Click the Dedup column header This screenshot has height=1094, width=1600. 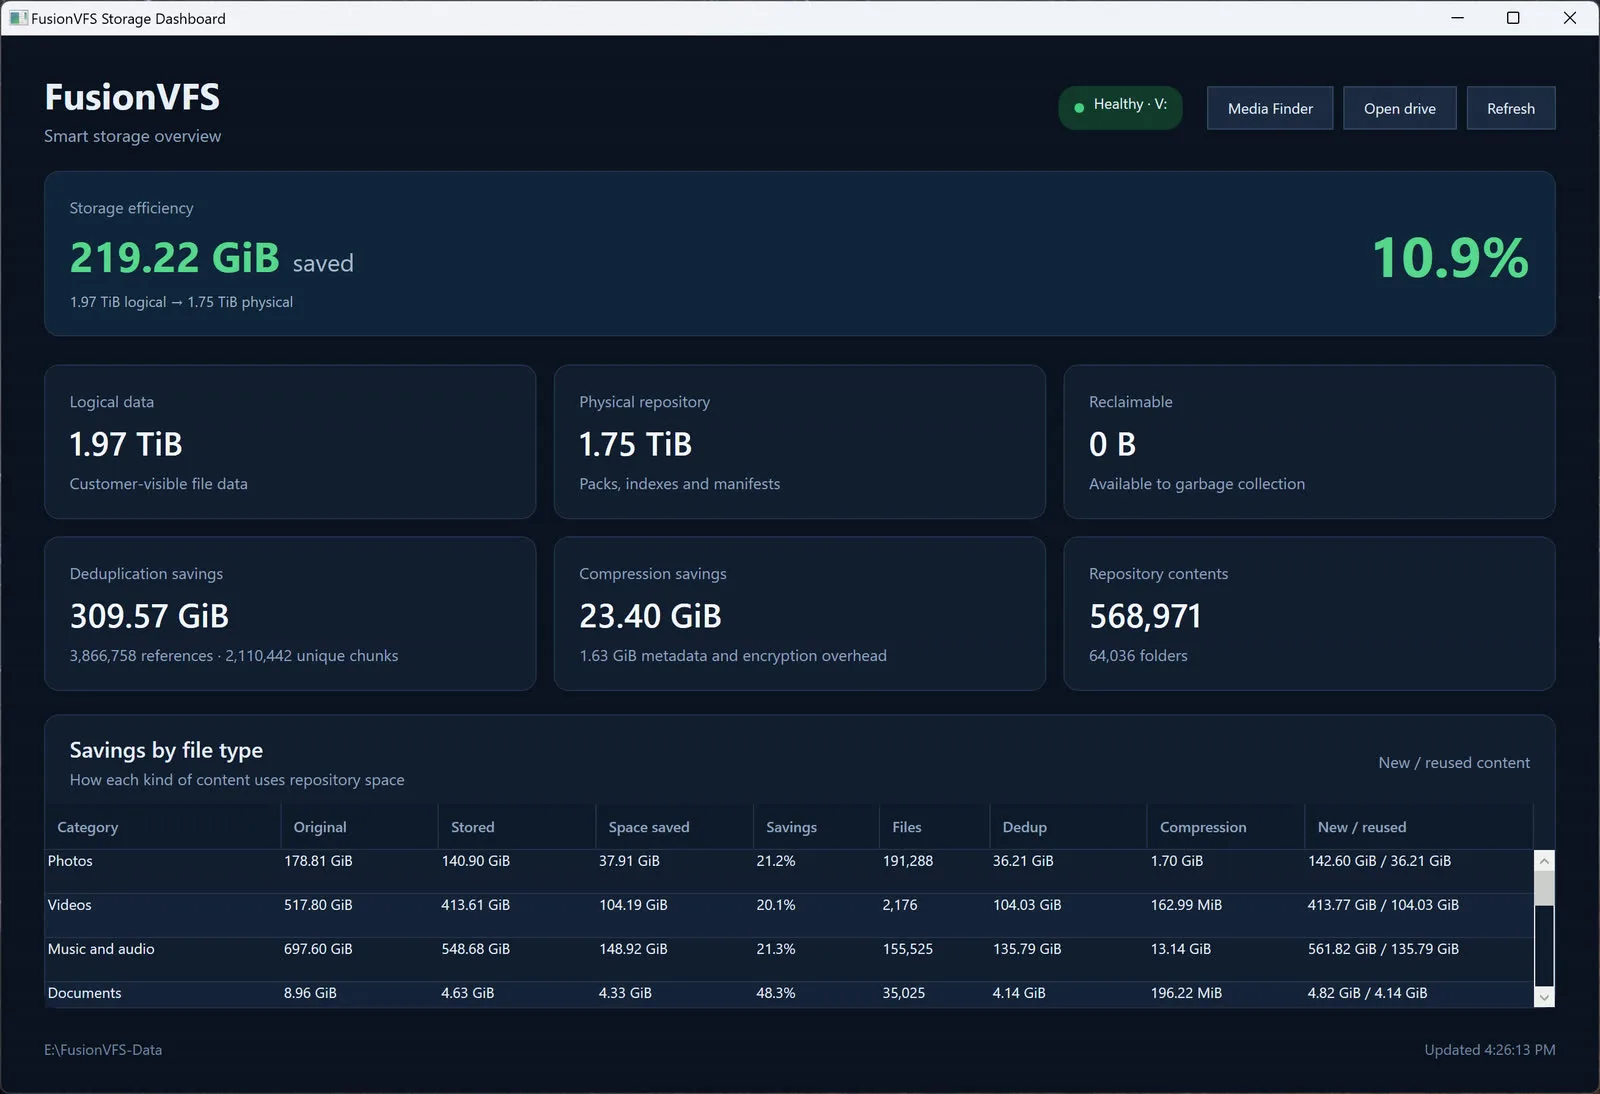[x=1069, y=827]
